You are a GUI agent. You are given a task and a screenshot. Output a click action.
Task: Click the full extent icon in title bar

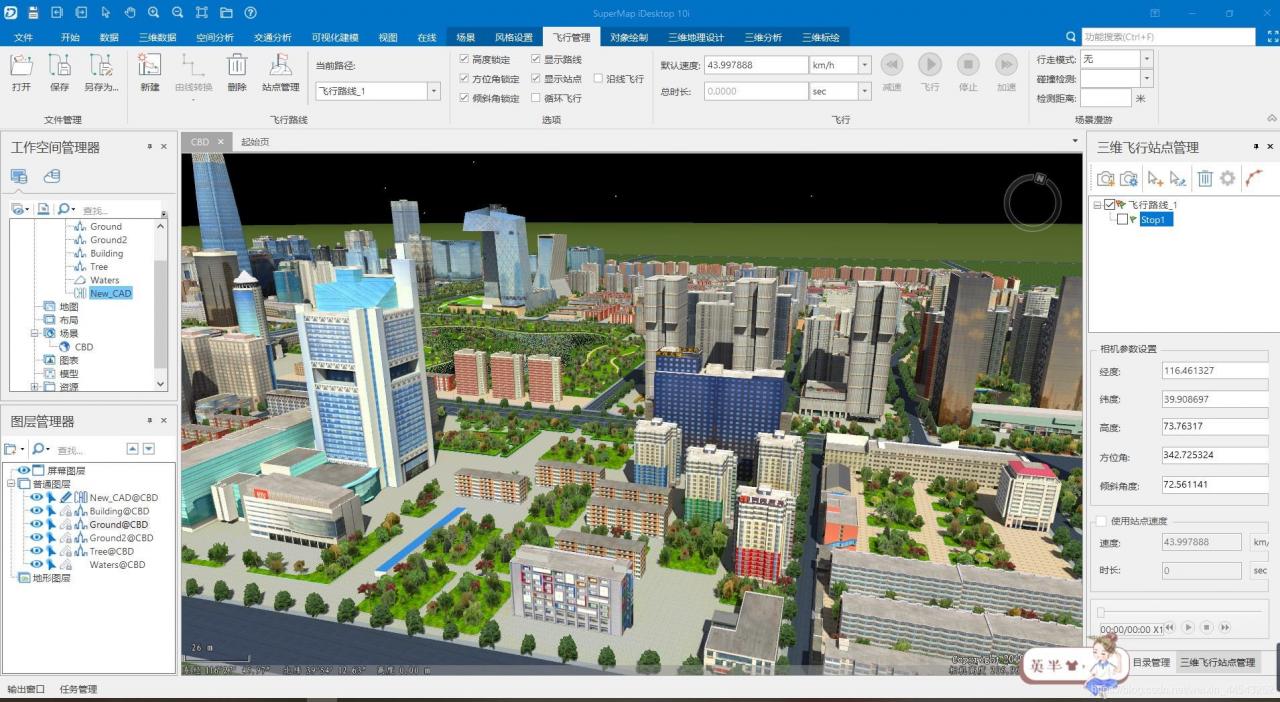[x=202, y=13]
